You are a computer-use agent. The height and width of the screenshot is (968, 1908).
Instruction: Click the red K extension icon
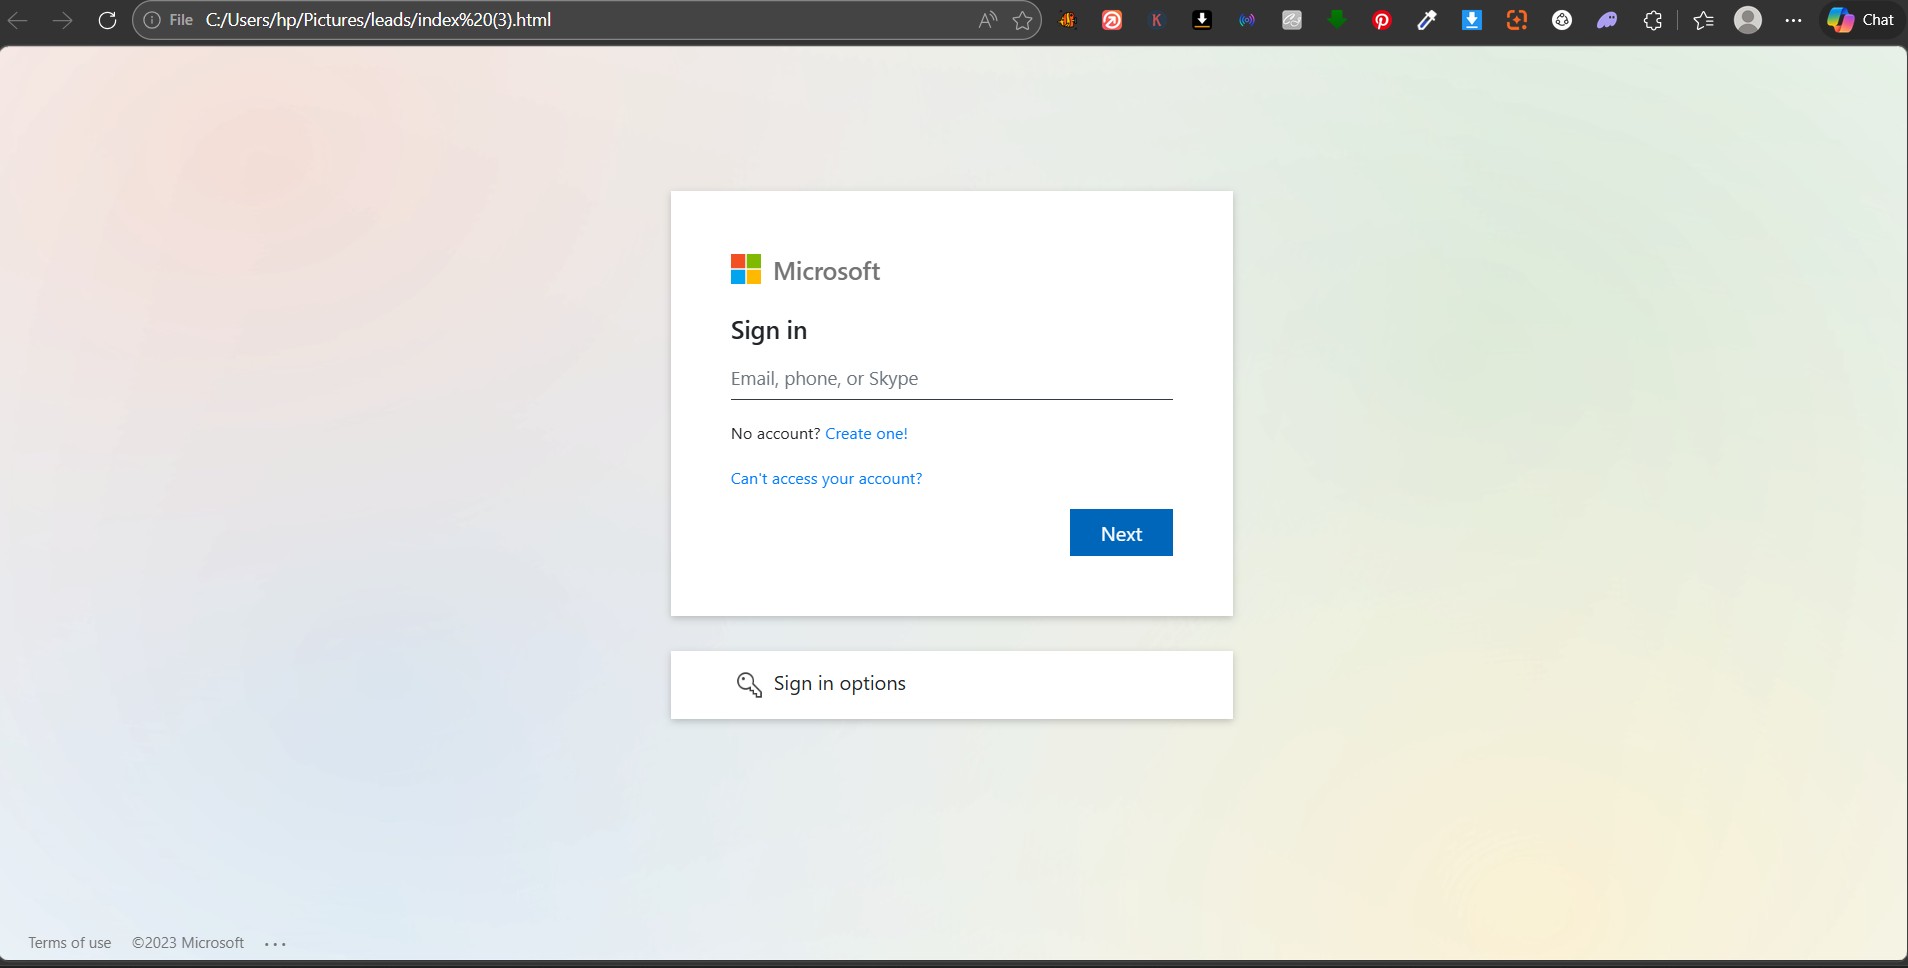tap(1157, 20)
